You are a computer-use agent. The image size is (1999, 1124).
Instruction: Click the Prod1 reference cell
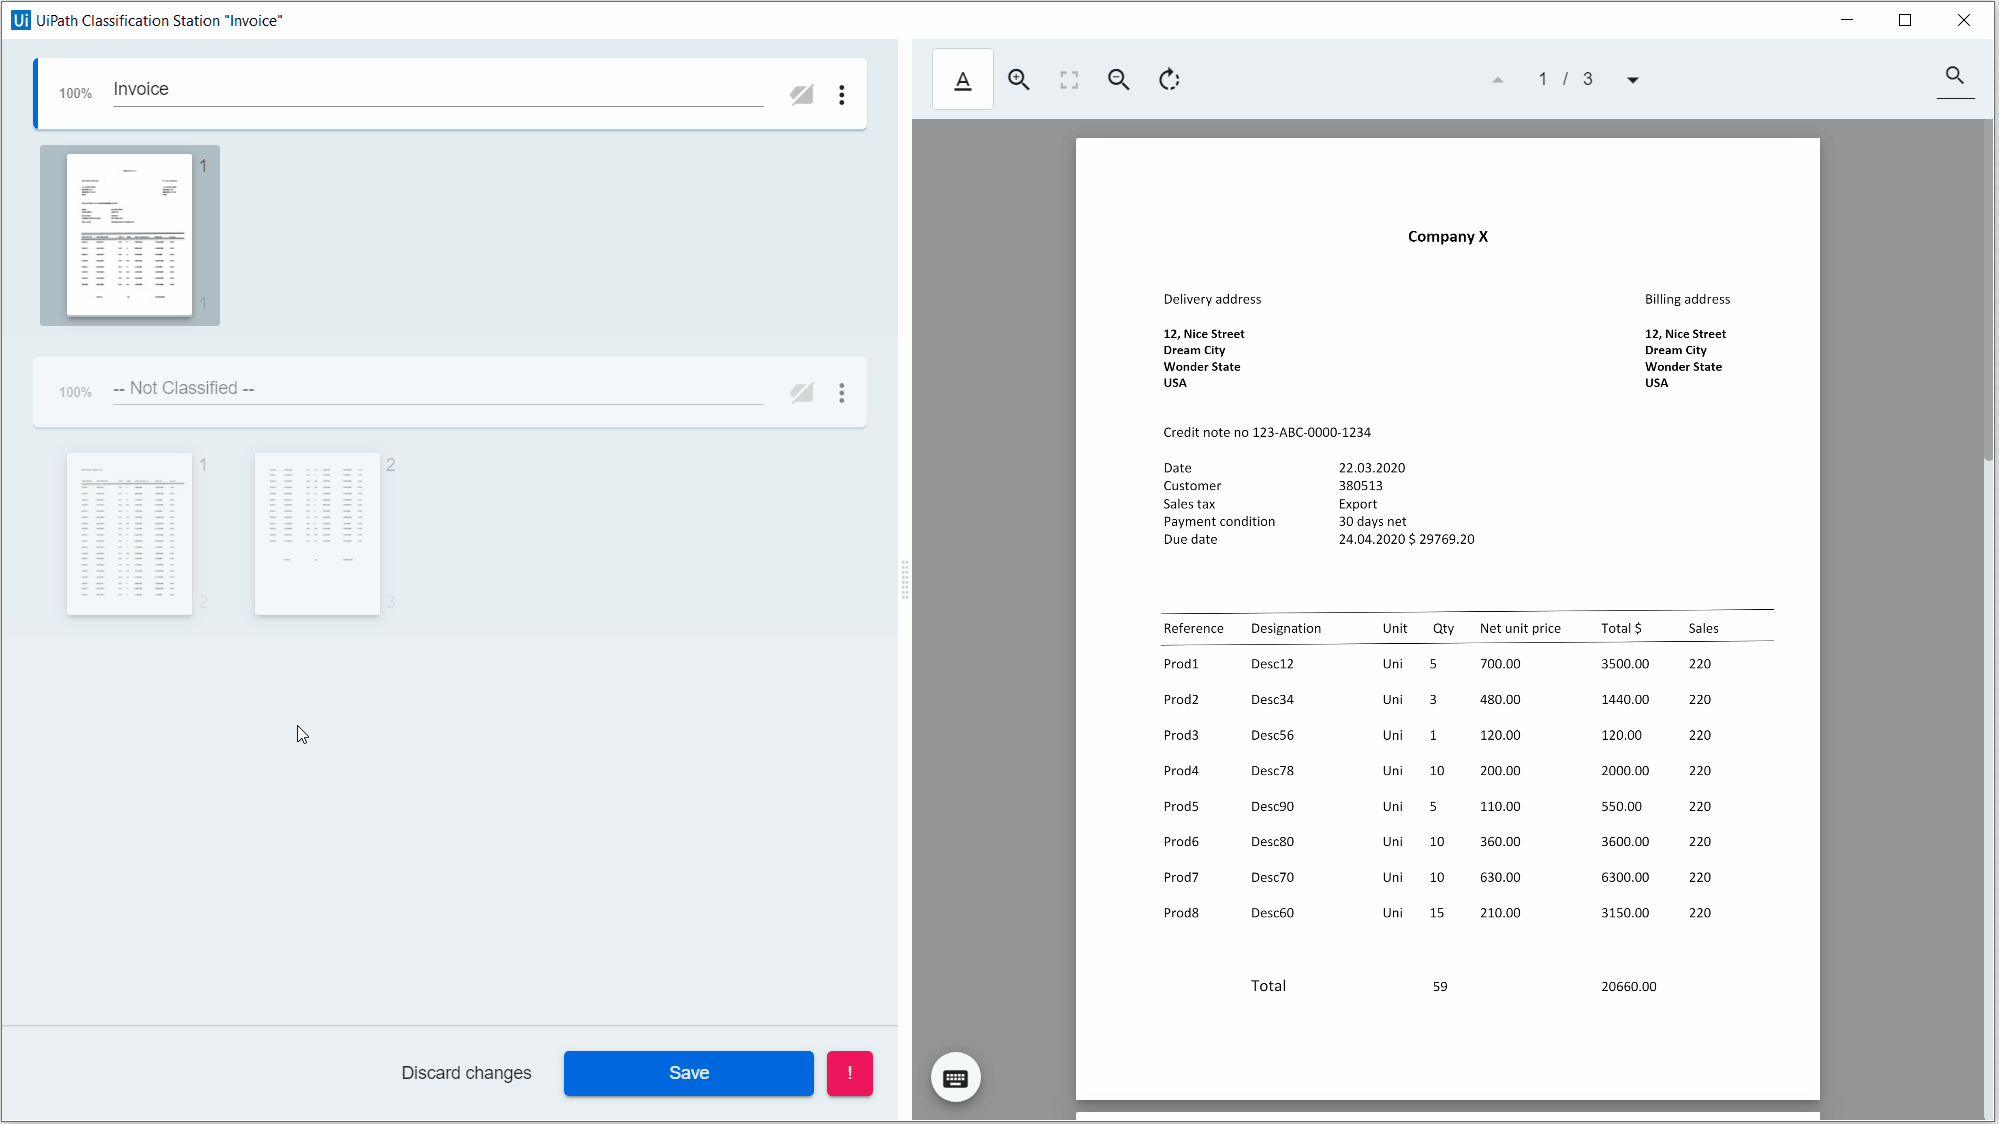[1181, 664]
